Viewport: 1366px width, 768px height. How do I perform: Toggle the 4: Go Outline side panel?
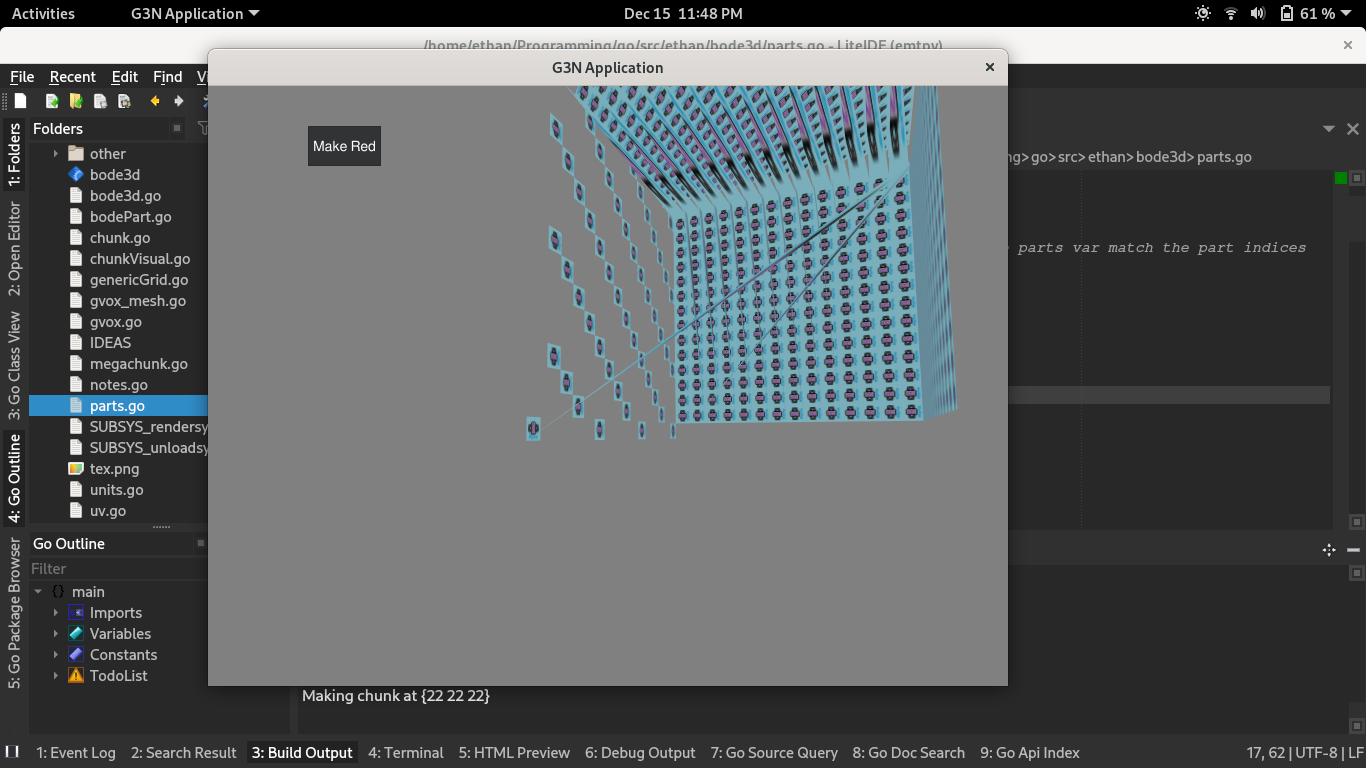[x=14, y=478]
